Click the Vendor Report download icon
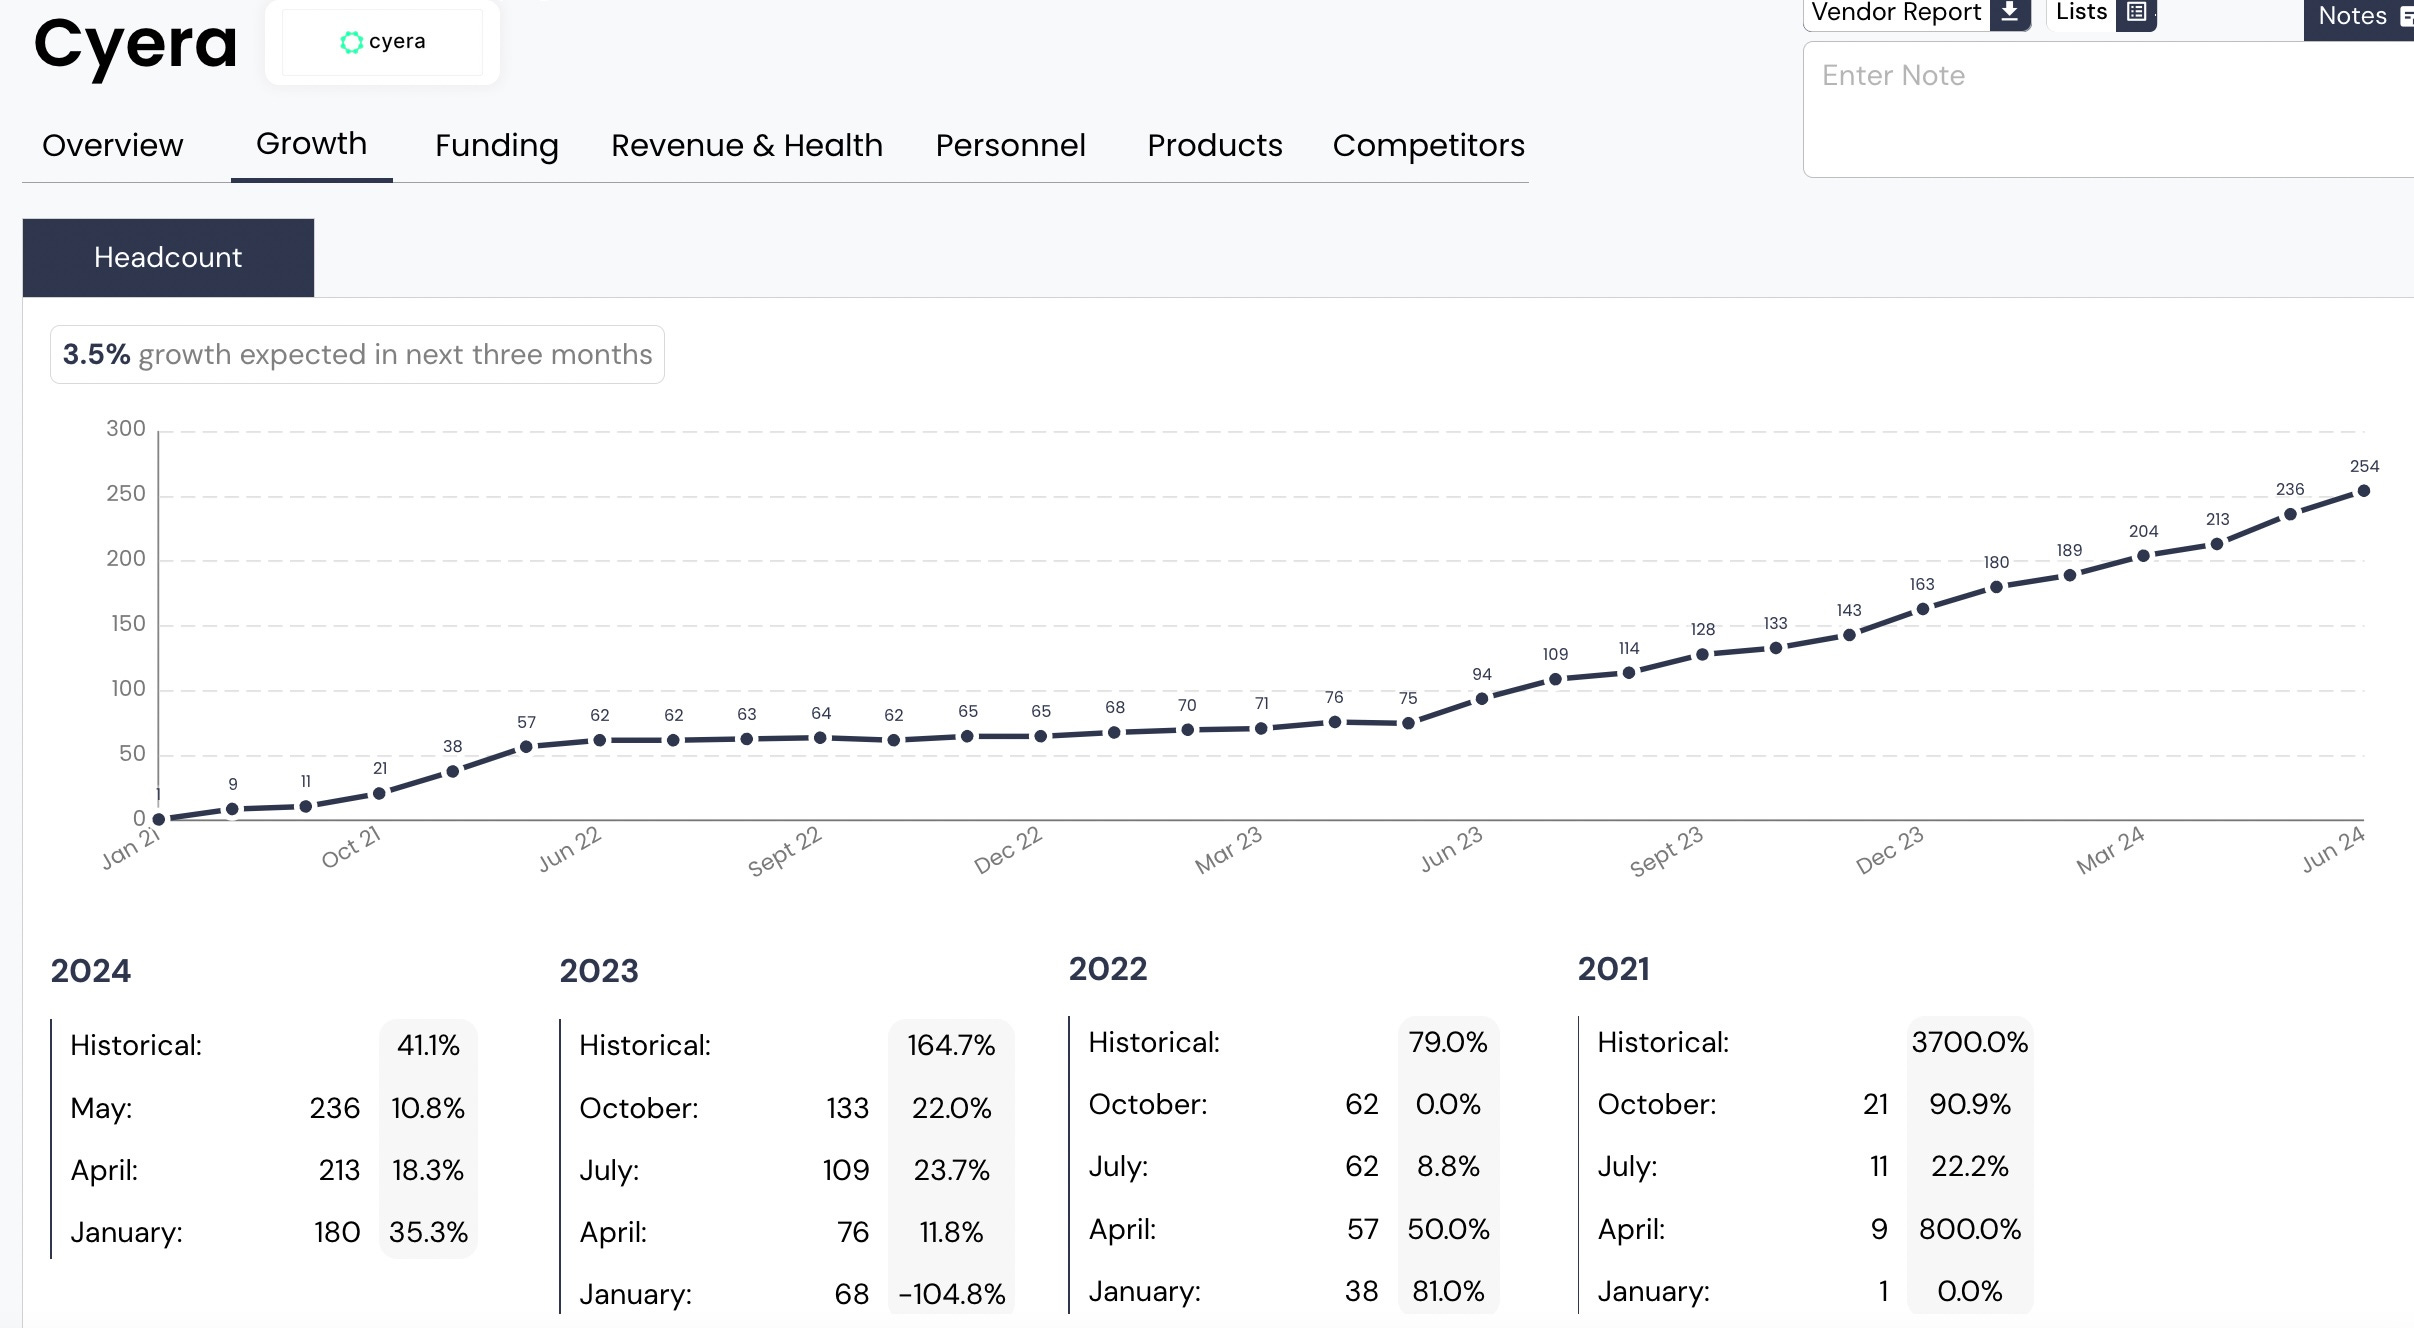This screenshot has width=2414, height=1328. (2009, 13)
